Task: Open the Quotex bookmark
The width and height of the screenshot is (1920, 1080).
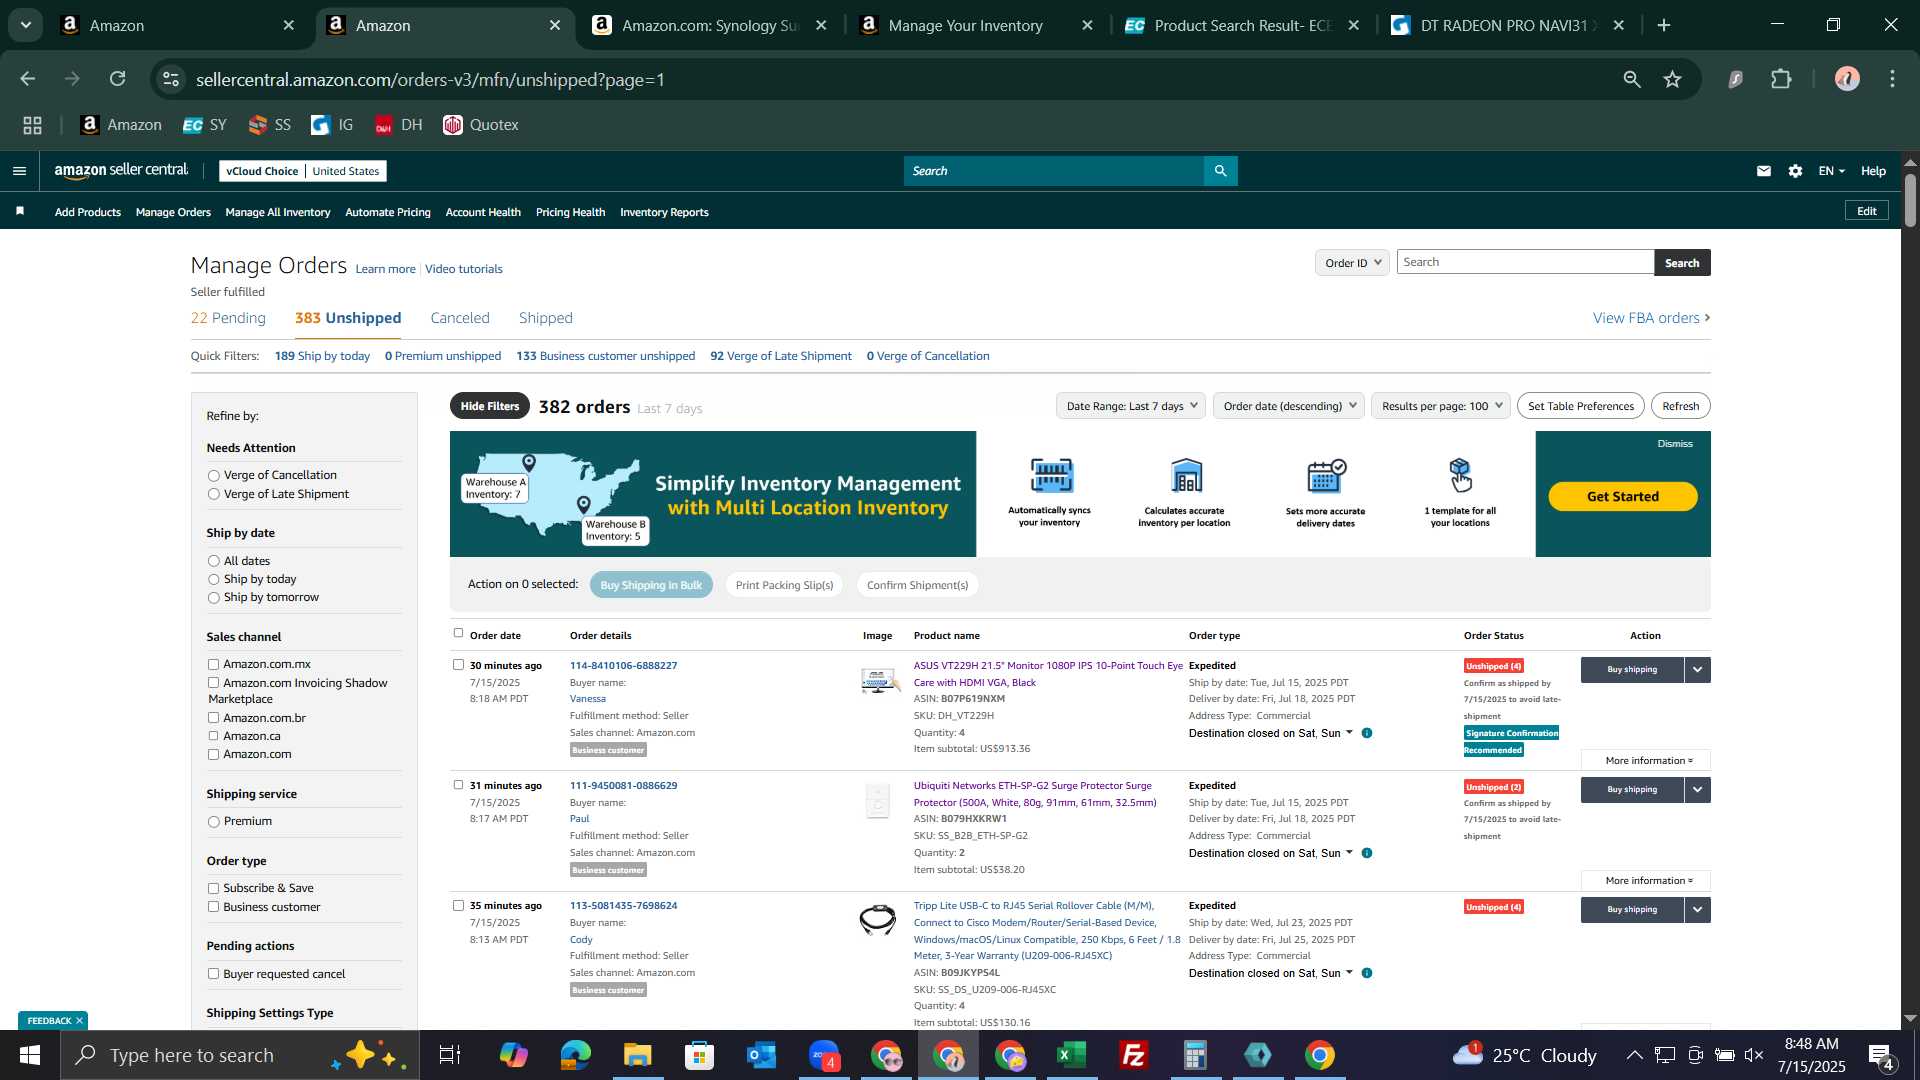Action: click(x=481, y=125)
